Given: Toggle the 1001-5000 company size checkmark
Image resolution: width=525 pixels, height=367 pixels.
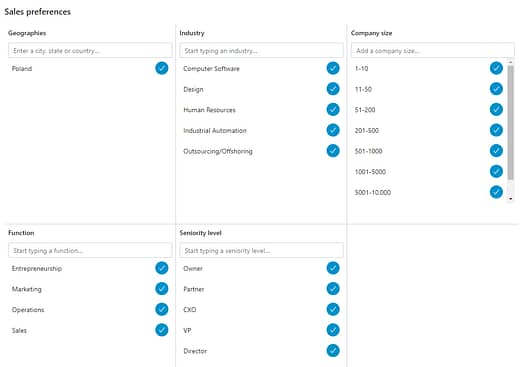Looking at the screenshot, I should 496,171.
